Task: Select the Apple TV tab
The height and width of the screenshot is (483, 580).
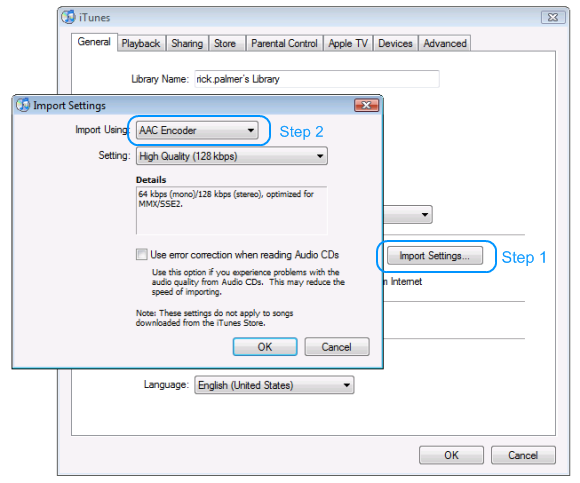Action: pyautogui.click(x=348, y=44)
